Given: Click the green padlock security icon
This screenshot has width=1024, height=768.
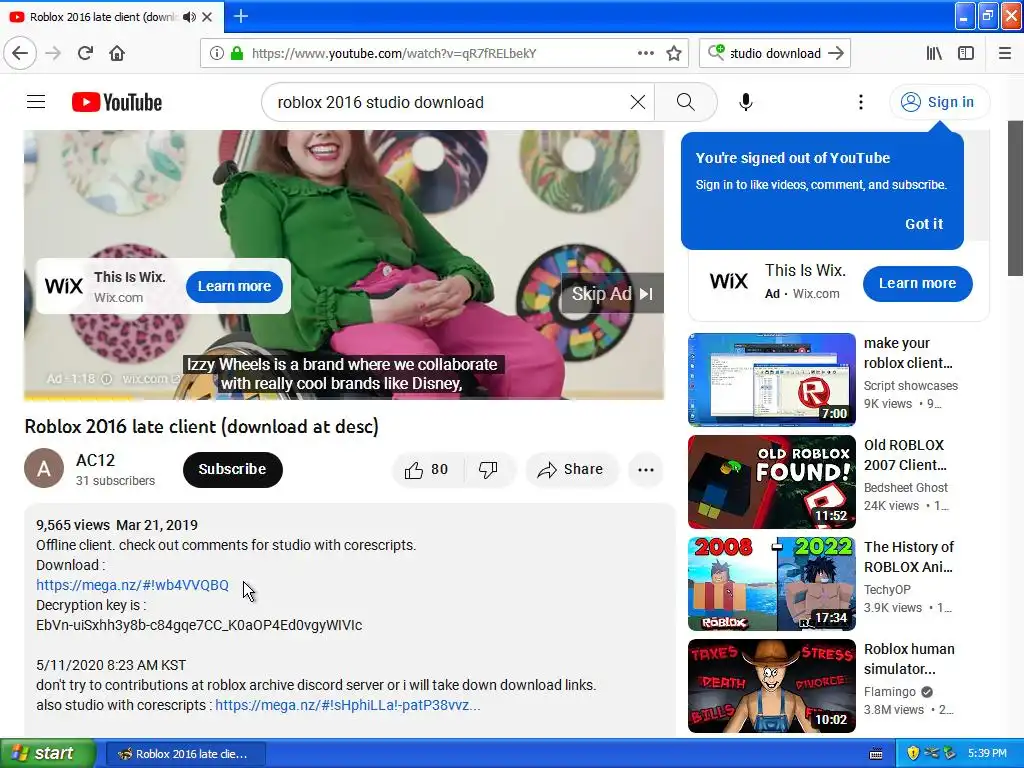Looking at the screenshot, I should [x=237, y=53].
